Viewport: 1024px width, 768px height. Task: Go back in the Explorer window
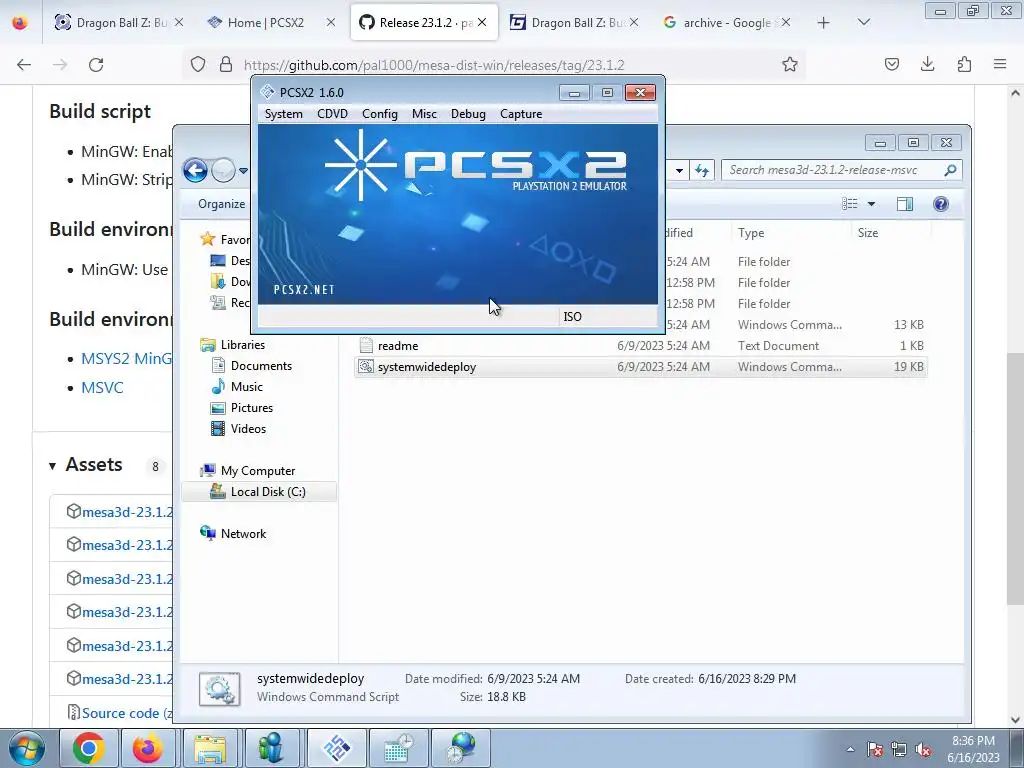click(x=195, y=170)
